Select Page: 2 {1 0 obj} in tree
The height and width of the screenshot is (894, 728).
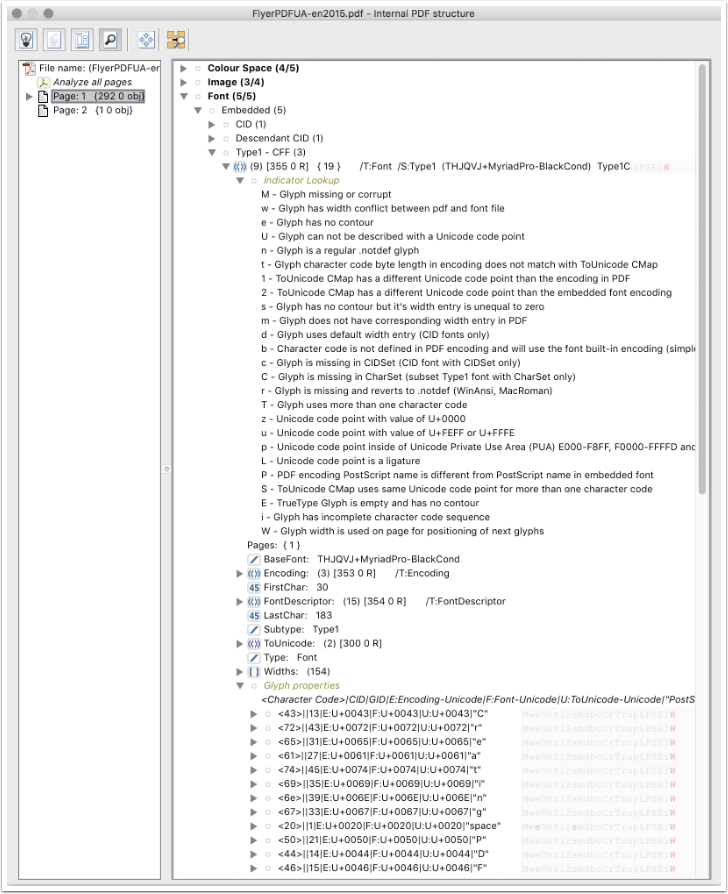click(x=93, y=111)
